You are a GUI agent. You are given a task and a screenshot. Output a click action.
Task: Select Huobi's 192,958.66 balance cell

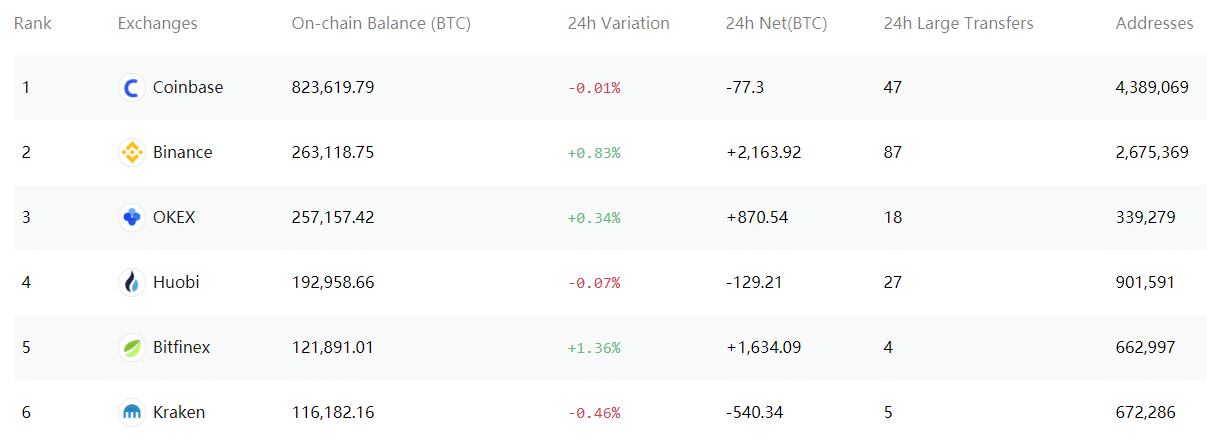333,282
